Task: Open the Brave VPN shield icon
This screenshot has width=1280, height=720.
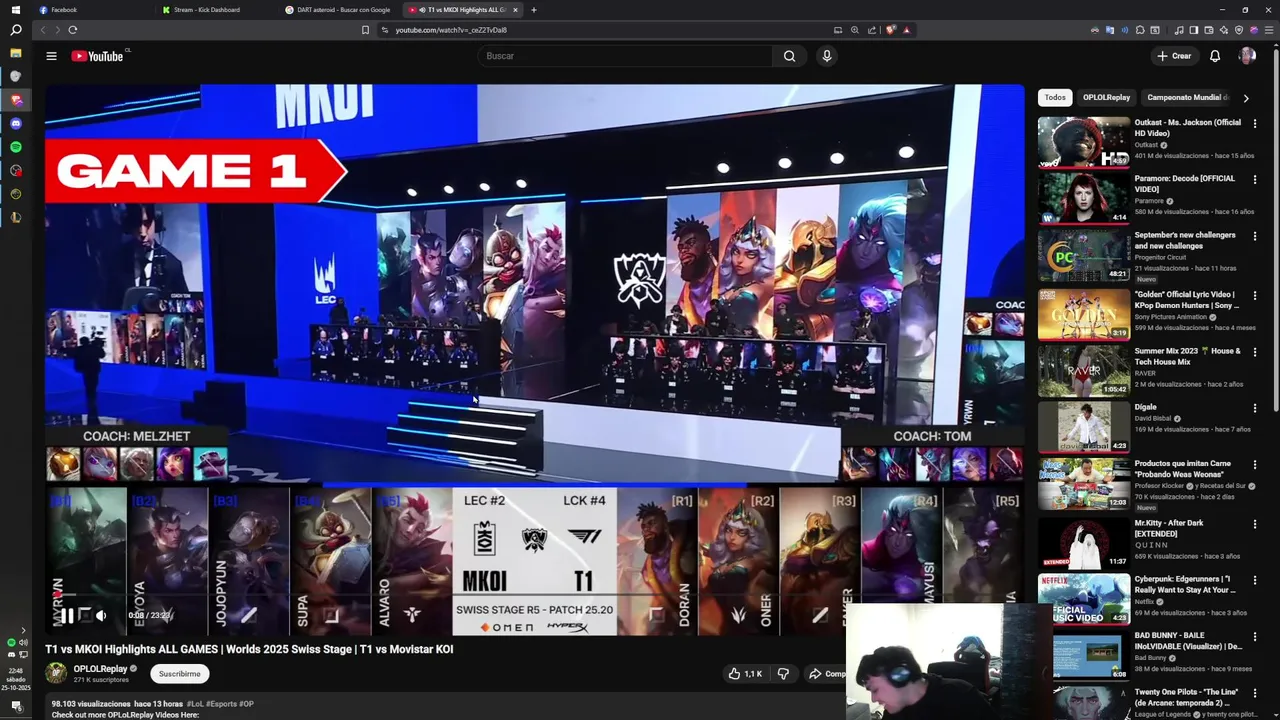Action: [x=1239, y=30]
